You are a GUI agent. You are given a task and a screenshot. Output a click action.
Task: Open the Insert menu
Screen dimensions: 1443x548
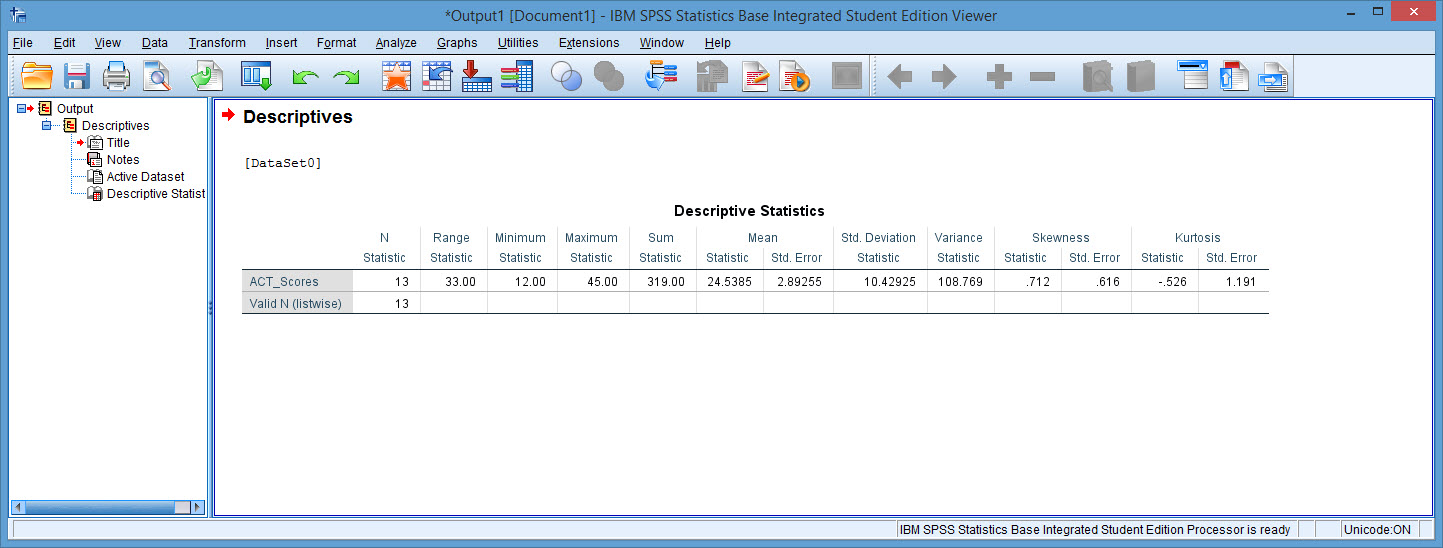(x=281, y=43)
